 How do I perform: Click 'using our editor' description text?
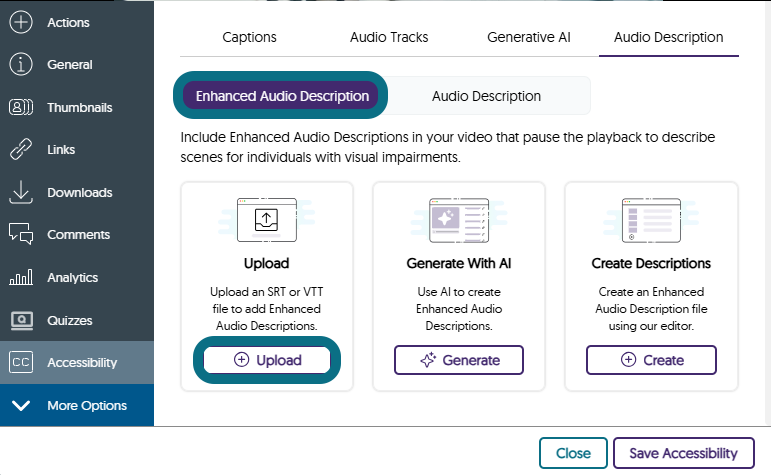pos(651,326)
